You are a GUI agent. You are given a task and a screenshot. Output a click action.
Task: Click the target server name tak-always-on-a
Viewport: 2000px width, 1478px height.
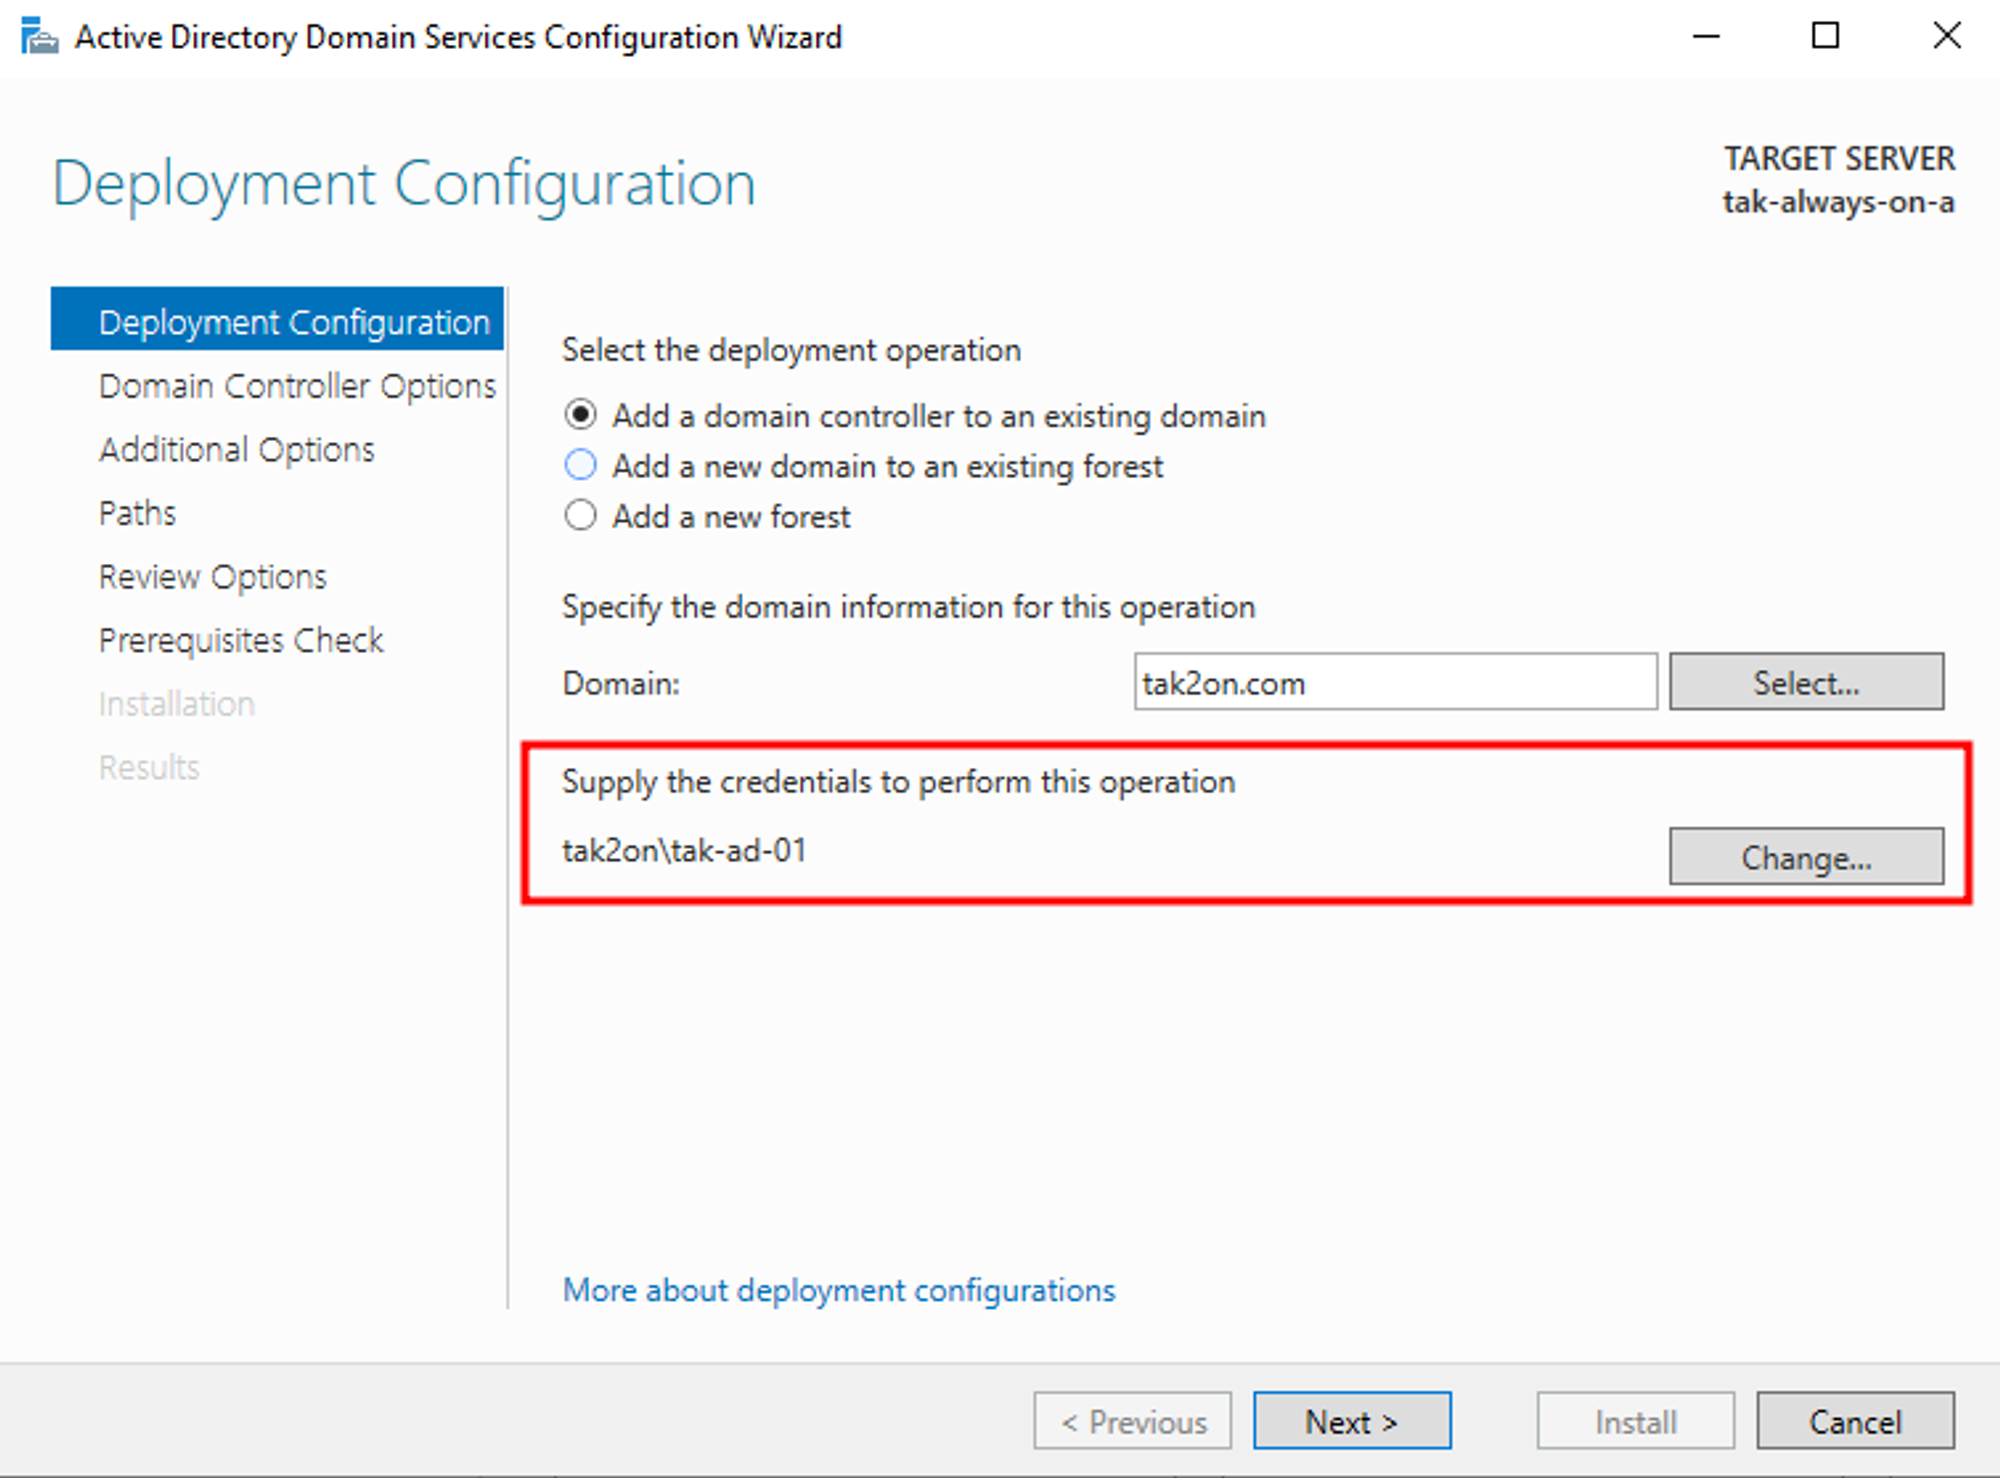[x=1838, y=202]
